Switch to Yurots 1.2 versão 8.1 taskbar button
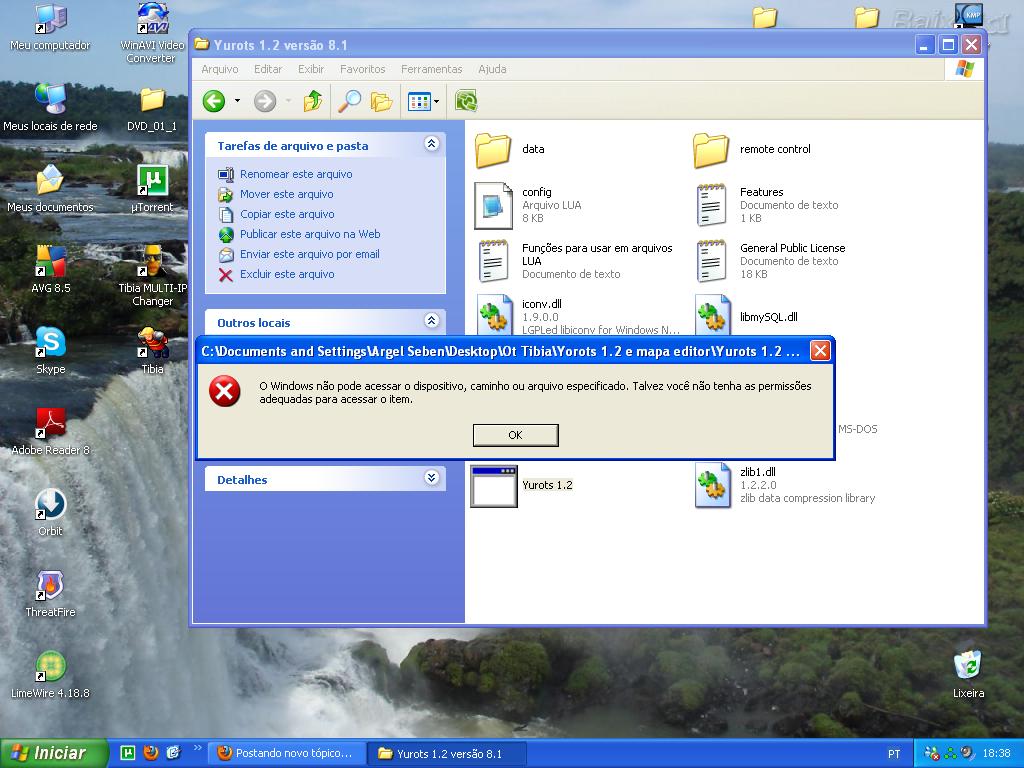1024x768 pixels. click(446, 754)
